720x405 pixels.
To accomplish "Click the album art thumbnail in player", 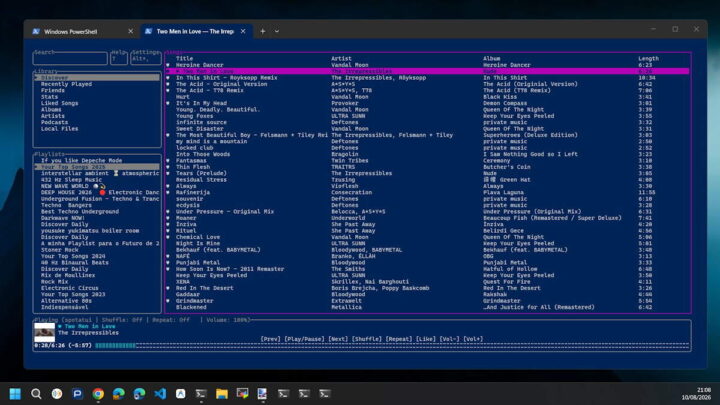I will pos(45,332).
